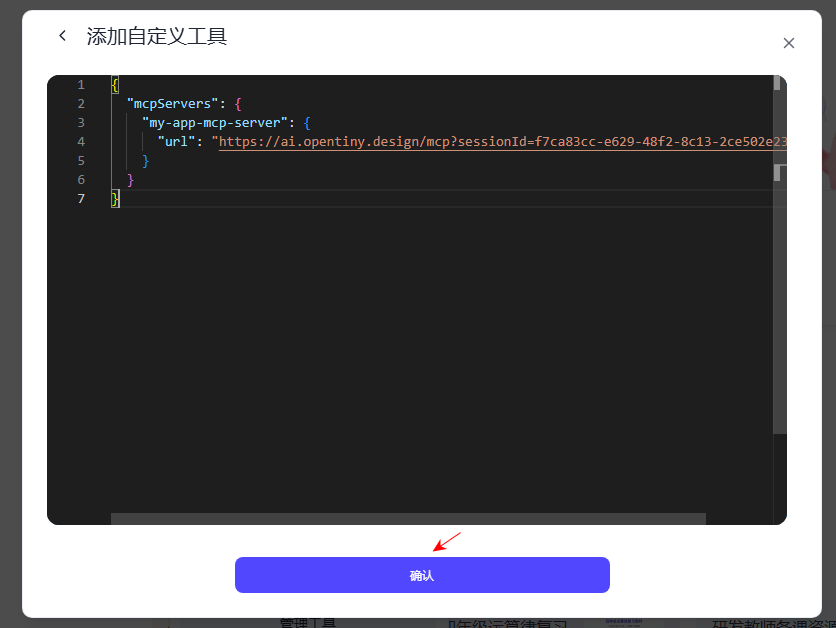
Task: Select line number 2 in the gutter
Action: coord(81,104)
